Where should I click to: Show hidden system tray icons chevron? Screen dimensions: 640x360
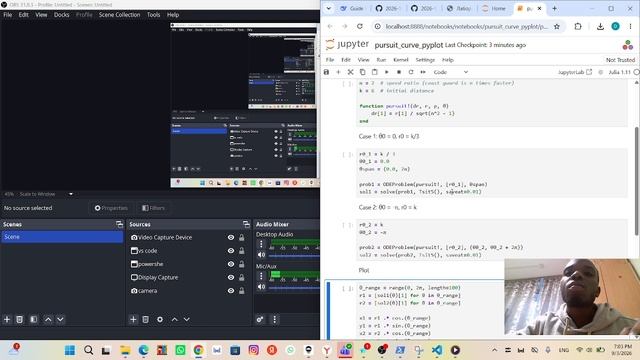(x=494, y=350)
